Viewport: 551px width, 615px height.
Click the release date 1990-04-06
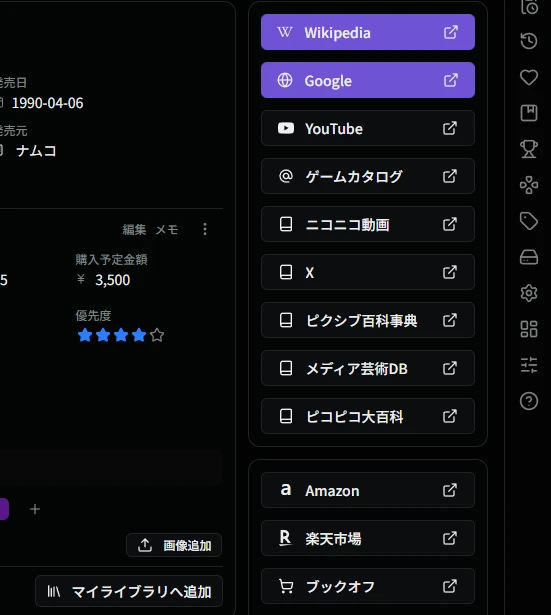coord(47,103)
